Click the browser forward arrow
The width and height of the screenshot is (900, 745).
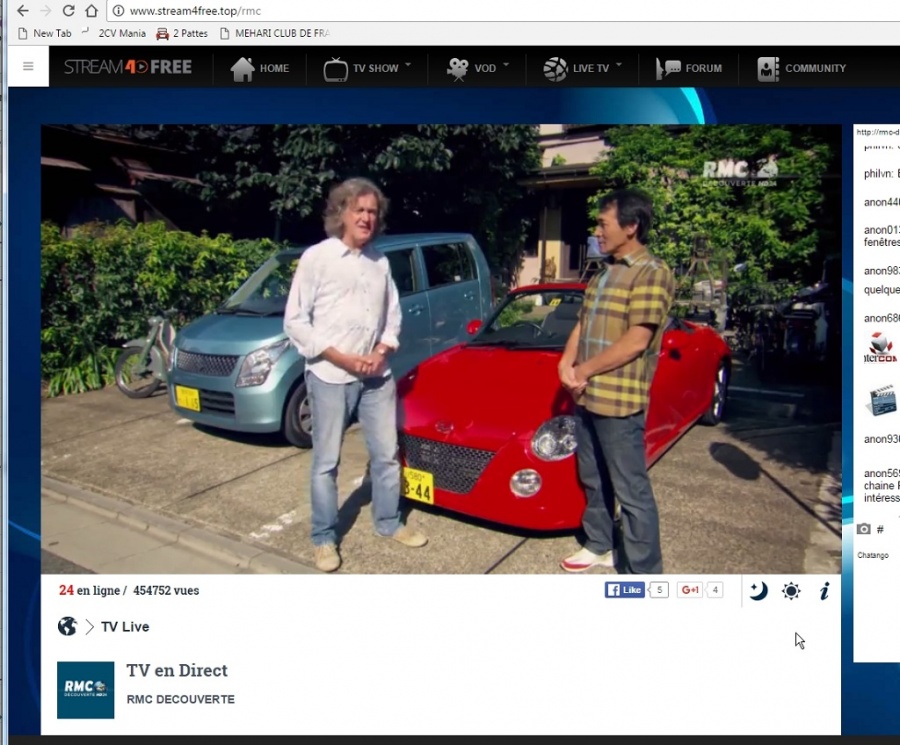pos(45,11)
